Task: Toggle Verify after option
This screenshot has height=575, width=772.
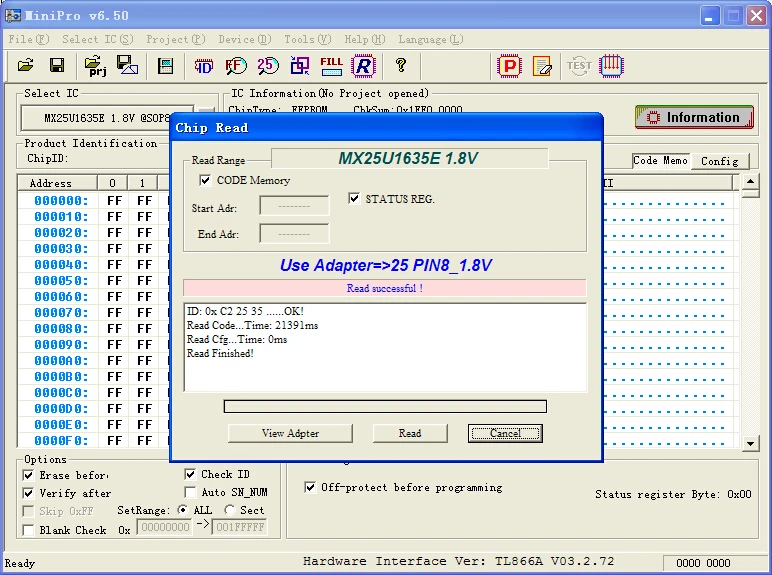Action: [29, 493]
